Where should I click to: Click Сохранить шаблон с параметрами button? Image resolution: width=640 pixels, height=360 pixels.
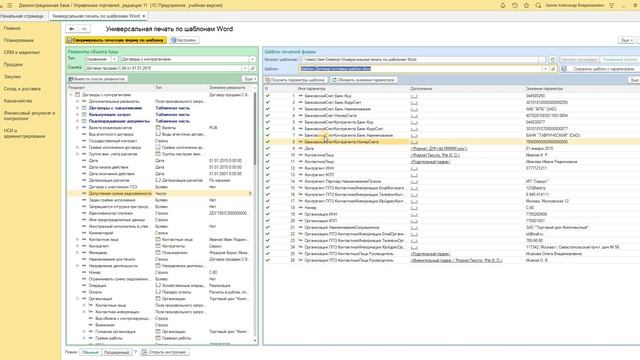click(x=600, y=69)
